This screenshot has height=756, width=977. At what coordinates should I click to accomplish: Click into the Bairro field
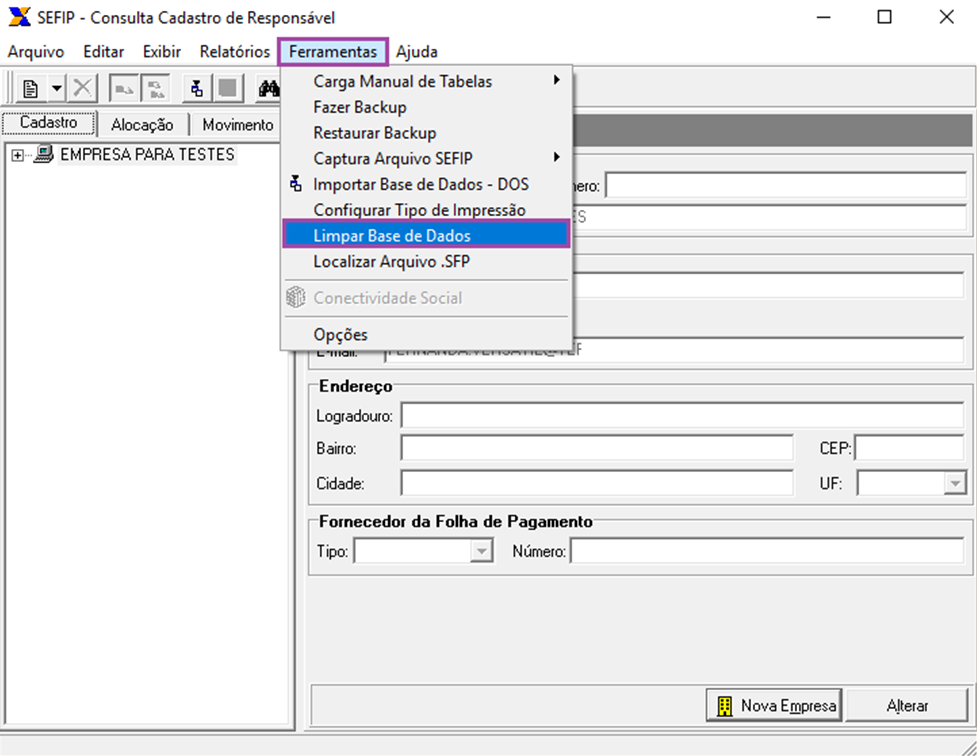(597, 448)
